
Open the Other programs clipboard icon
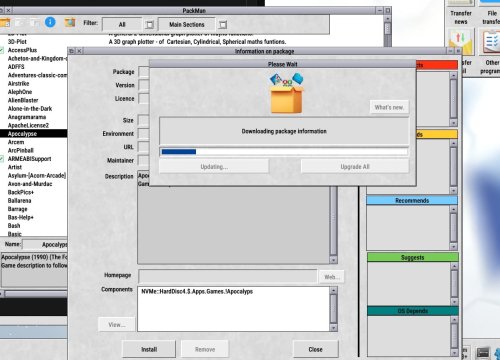(490, 42)
